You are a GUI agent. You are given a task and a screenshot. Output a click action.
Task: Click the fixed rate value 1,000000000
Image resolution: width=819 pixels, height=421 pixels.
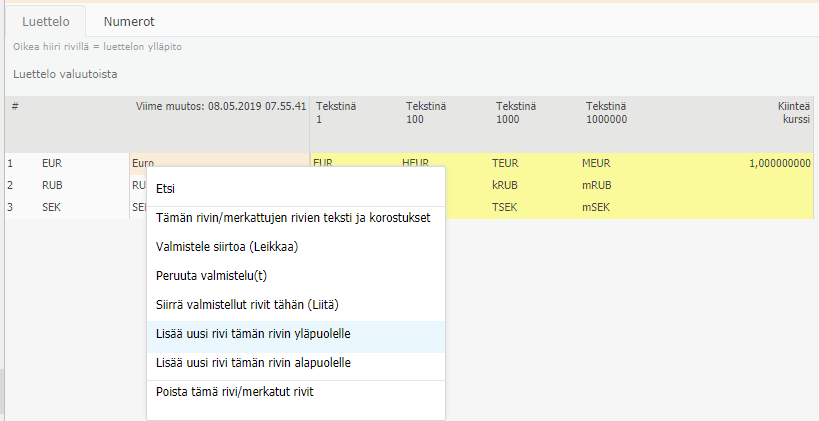coord(779,163)
